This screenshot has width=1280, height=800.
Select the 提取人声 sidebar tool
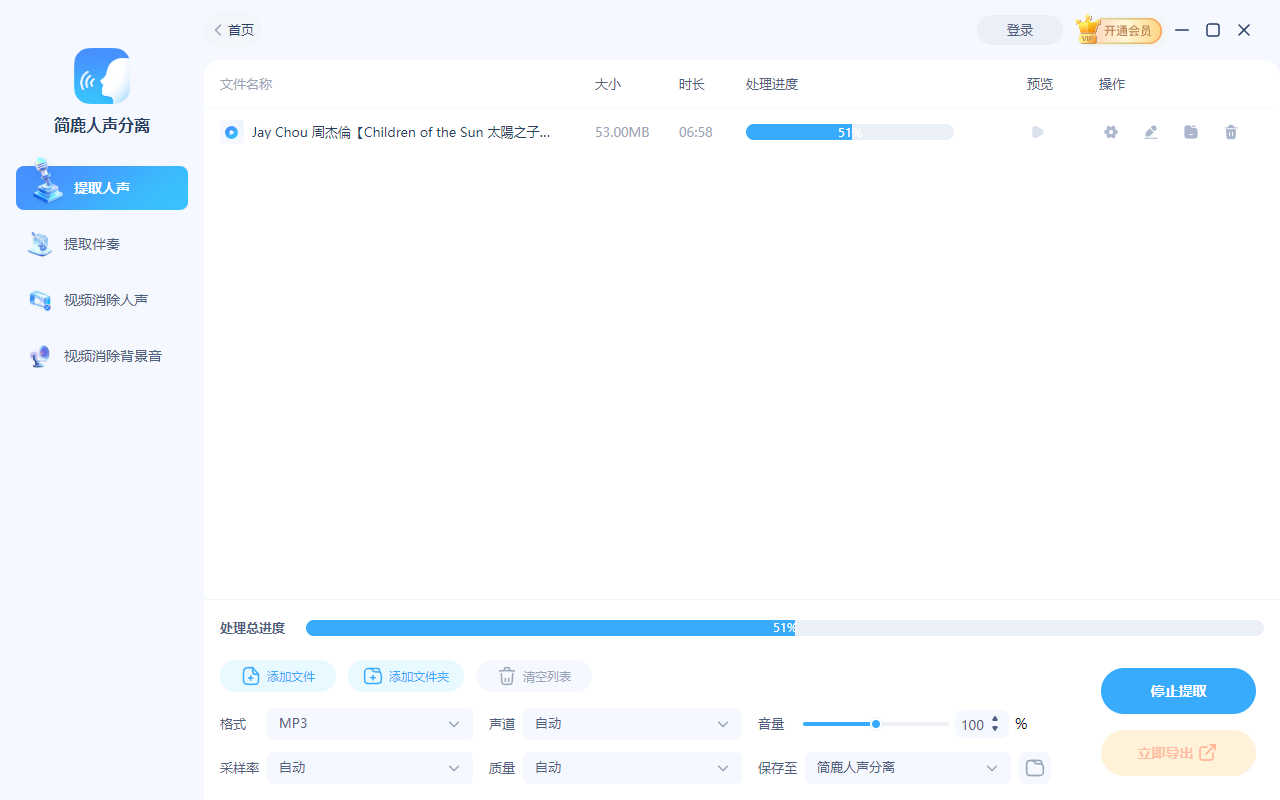[x=101, y=187]
